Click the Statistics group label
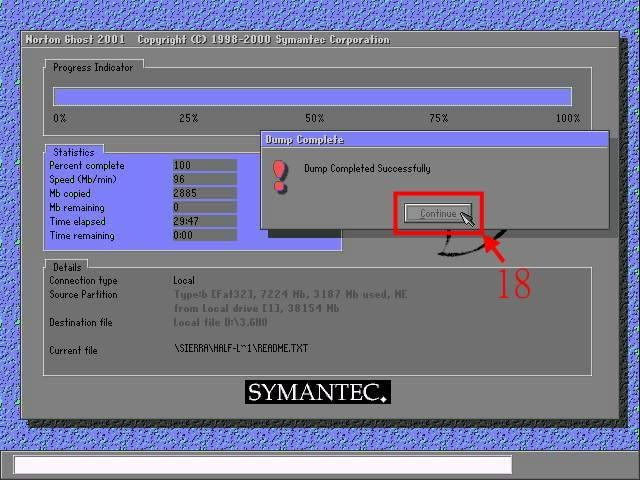The image size is (640, 480). (74, 152)
